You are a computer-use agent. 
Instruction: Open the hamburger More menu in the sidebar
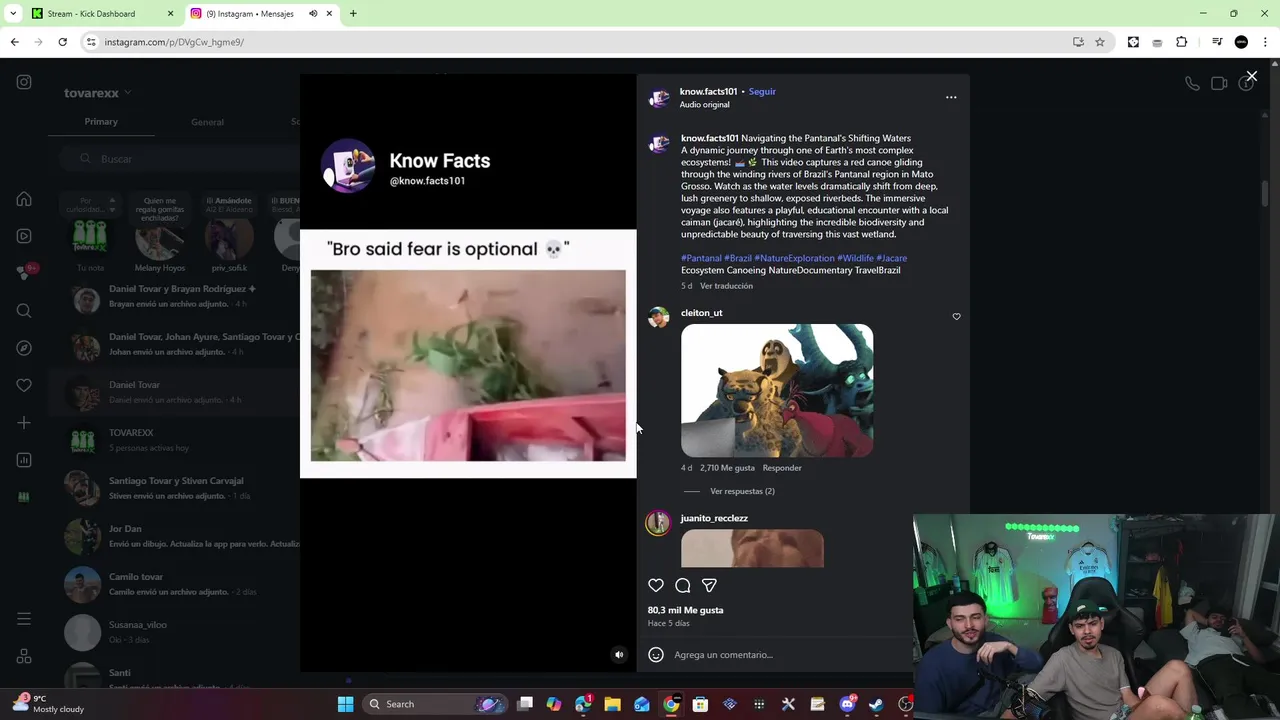24,619
